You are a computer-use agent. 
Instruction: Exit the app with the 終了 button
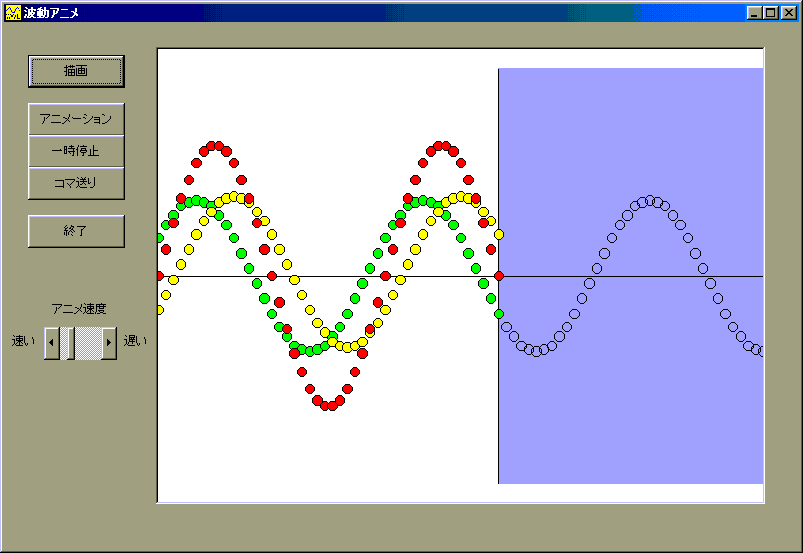pyautogui.click(x=76, y=231)
